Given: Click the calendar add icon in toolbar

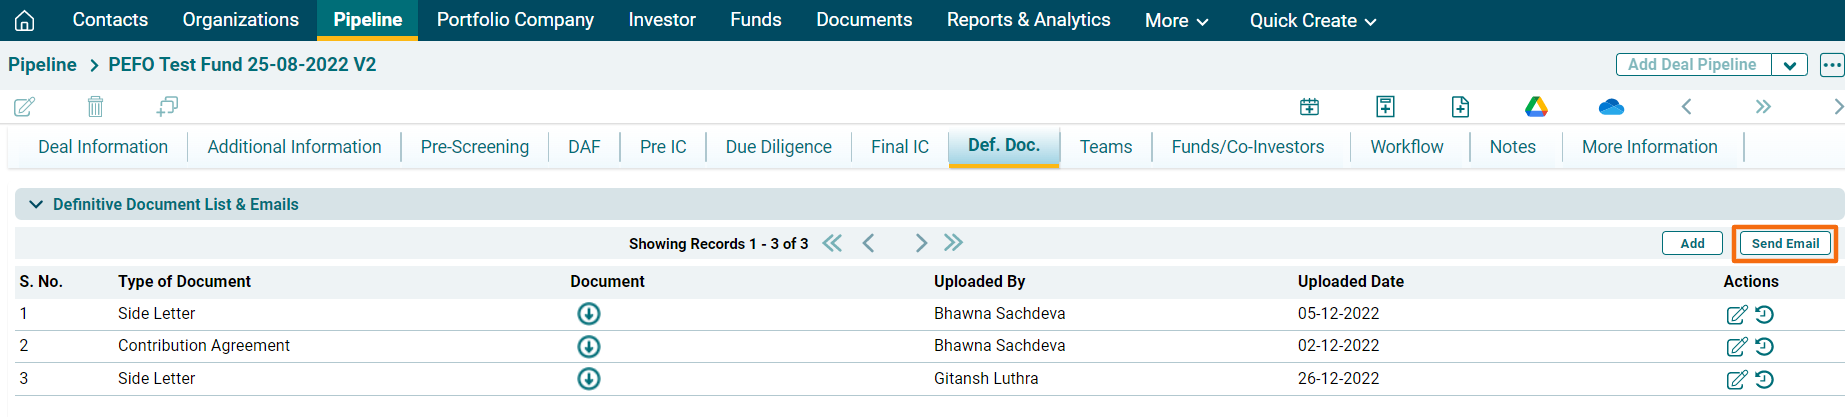Looking at the screenshot, I should 1309,107.
